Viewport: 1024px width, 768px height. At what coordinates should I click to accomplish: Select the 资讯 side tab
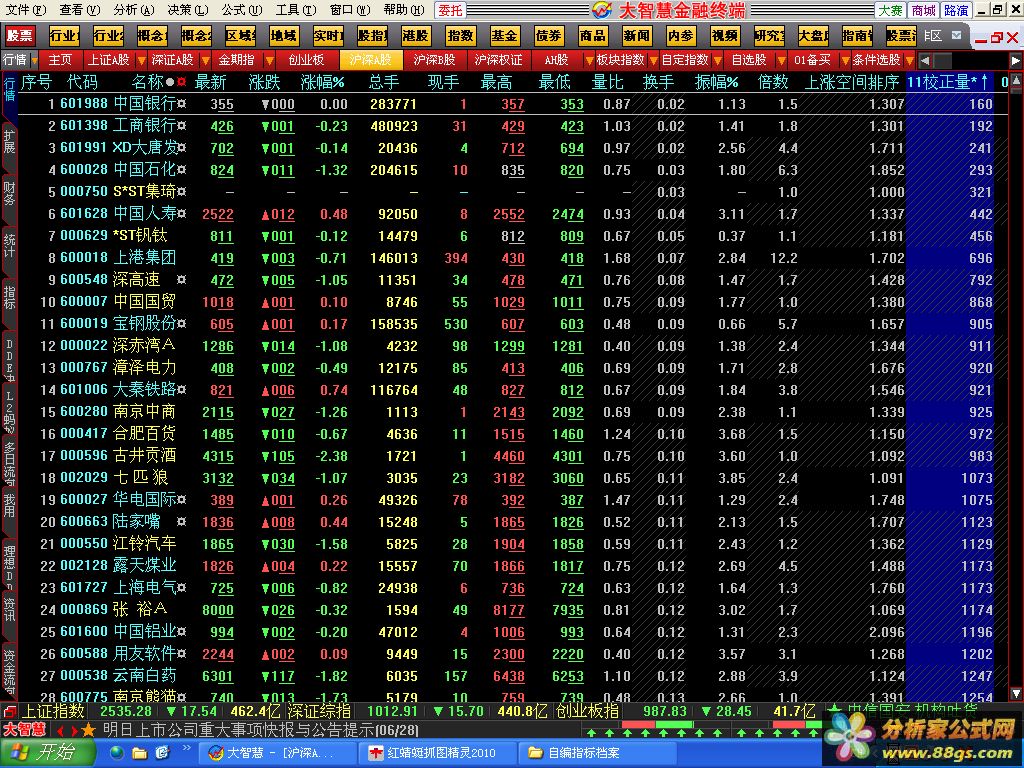9,609
